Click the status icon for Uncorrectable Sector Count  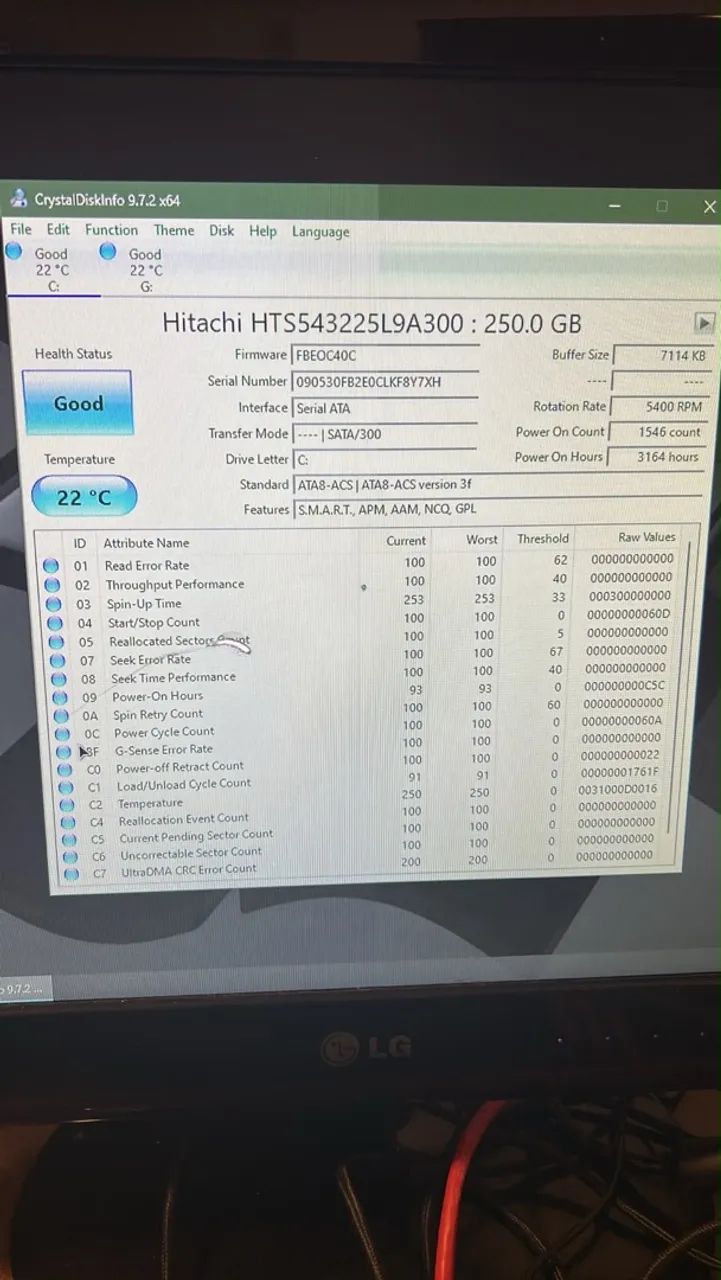70,858
